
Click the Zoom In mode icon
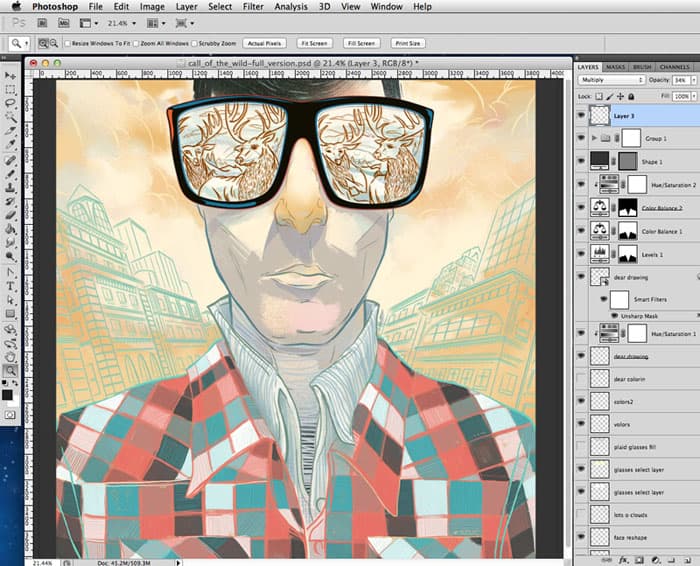pyautogui.click(x=43, y=43)
